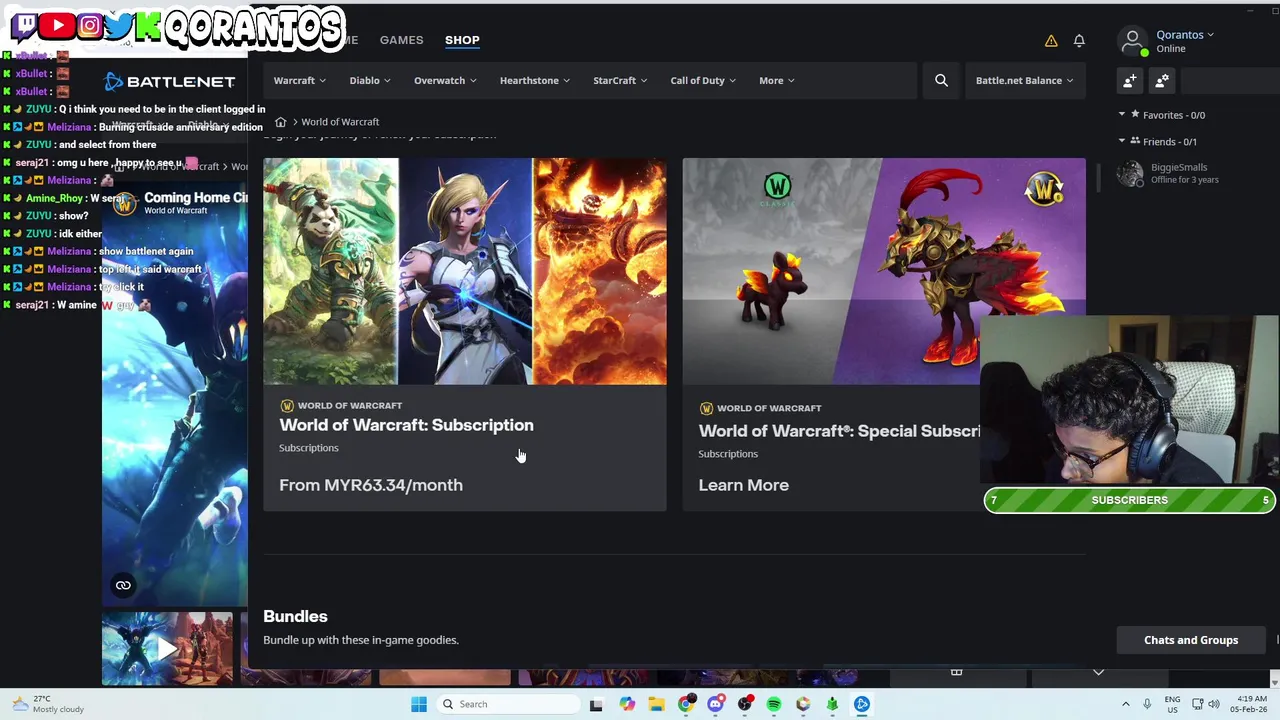Open OBS Studio from the taskbar
1280x720 pixels.
[x=745, y=704]
